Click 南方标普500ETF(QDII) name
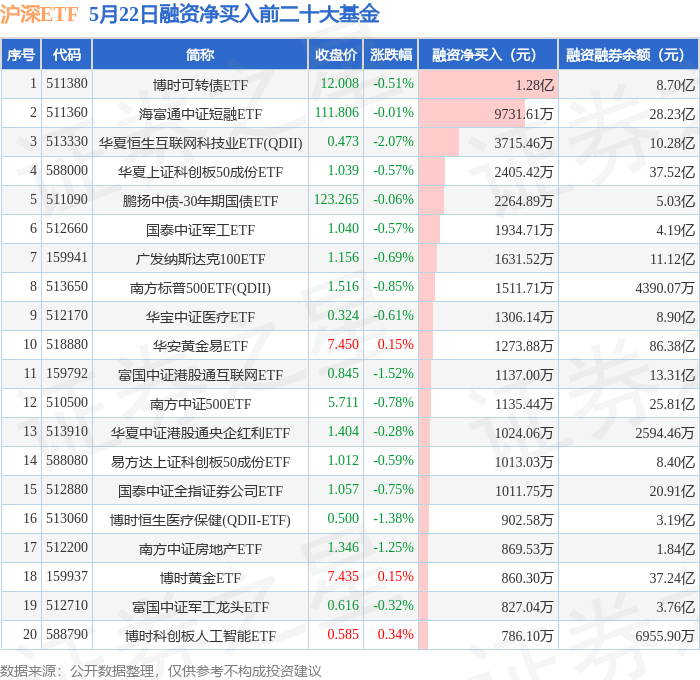 pos(200,288)
